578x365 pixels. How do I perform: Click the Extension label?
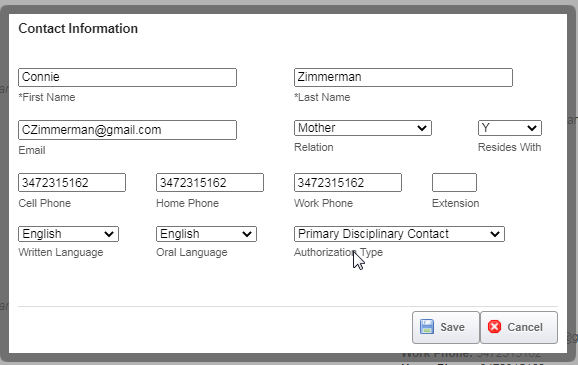click(456, 203)
